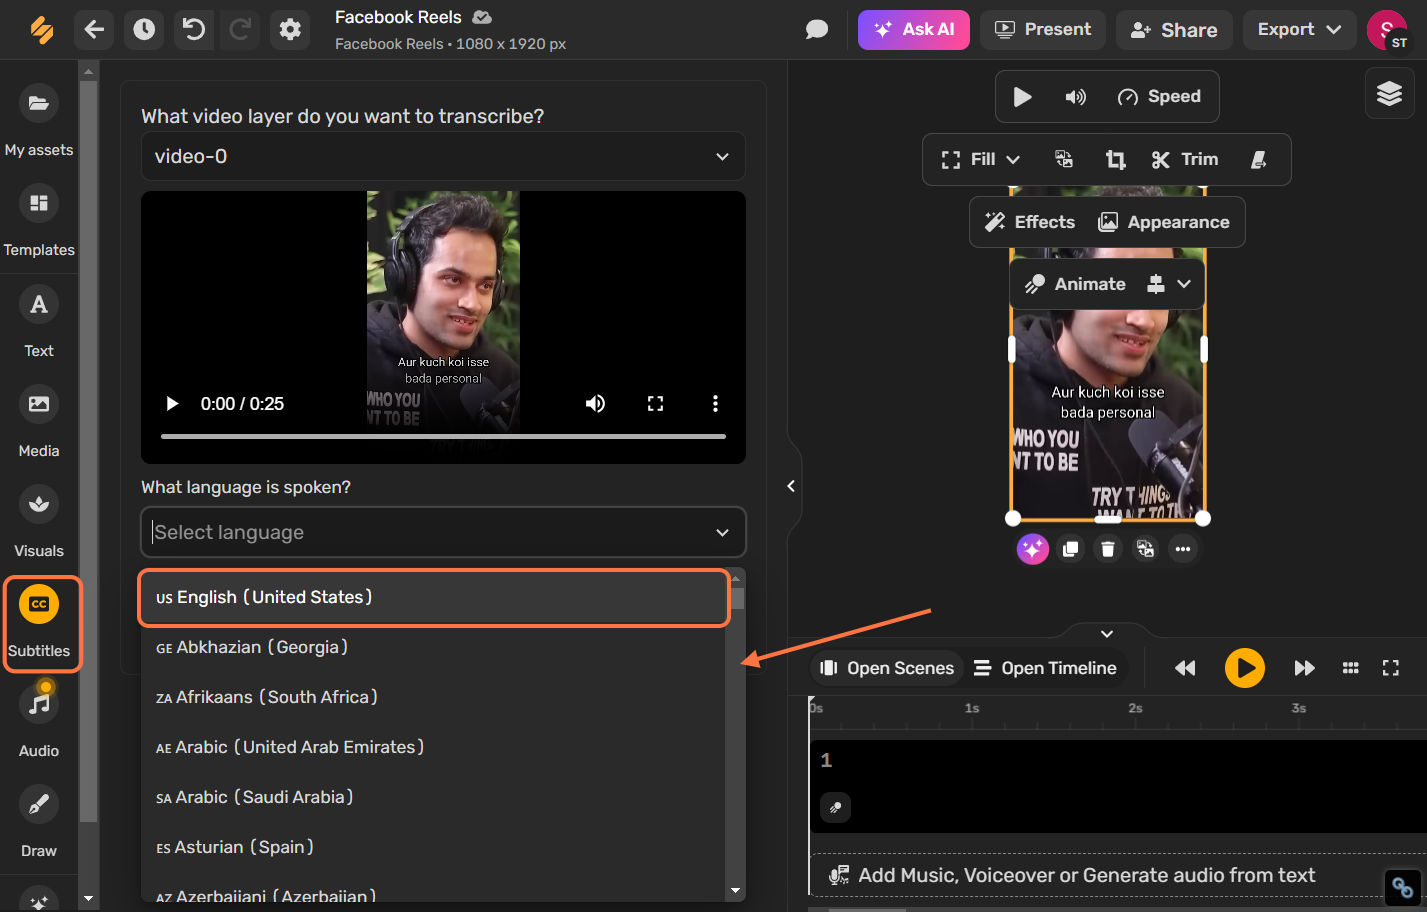Screen dimensions: 1427x912
Task: Open project settings gear
Action: point(290,30)
